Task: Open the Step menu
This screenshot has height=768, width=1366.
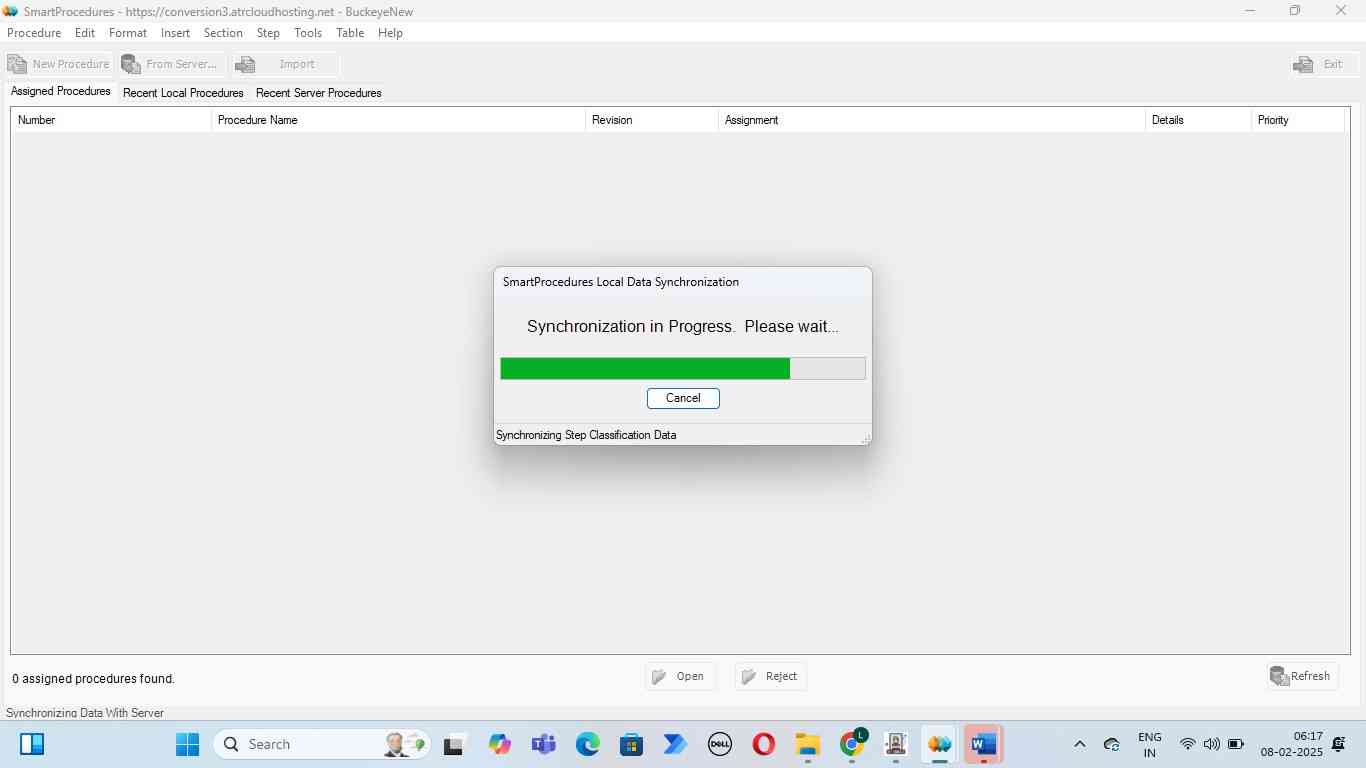Action: coord(268,33)
